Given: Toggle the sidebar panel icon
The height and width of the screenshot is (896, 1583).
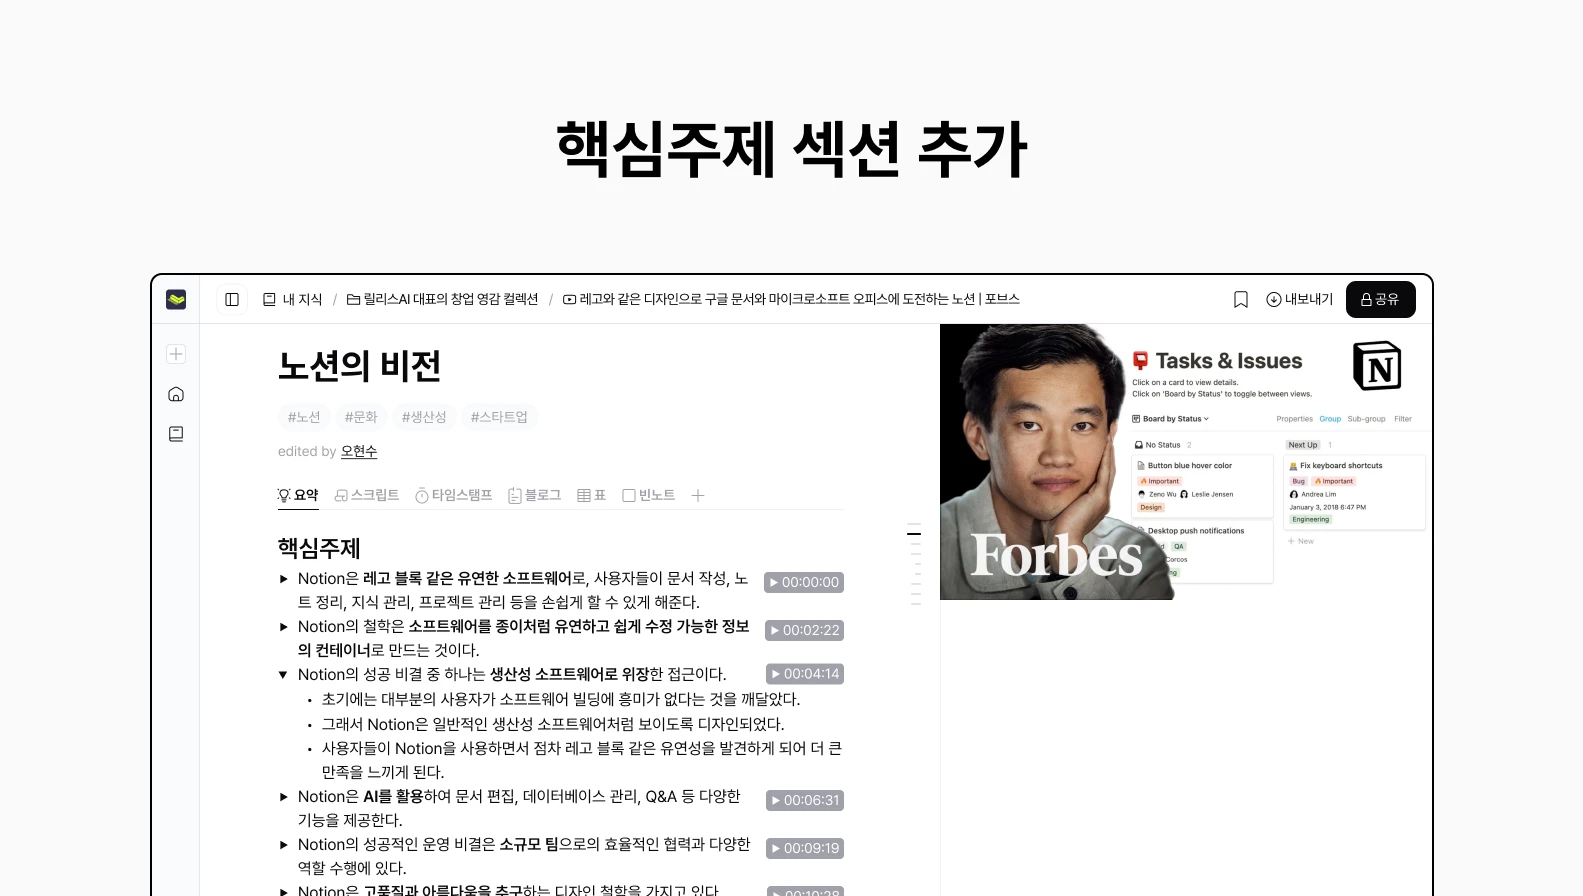Looking at the screenshot, I should tap(232, 299).
